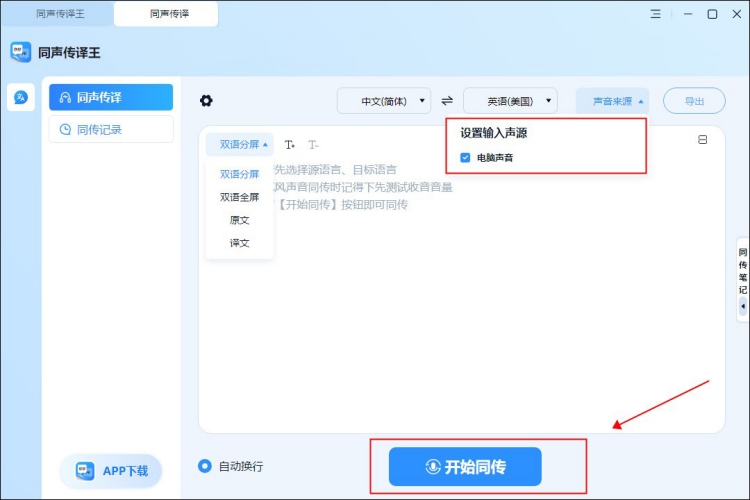
Task: Select 双语全屏 from display mode list
Action: point(239,197)
